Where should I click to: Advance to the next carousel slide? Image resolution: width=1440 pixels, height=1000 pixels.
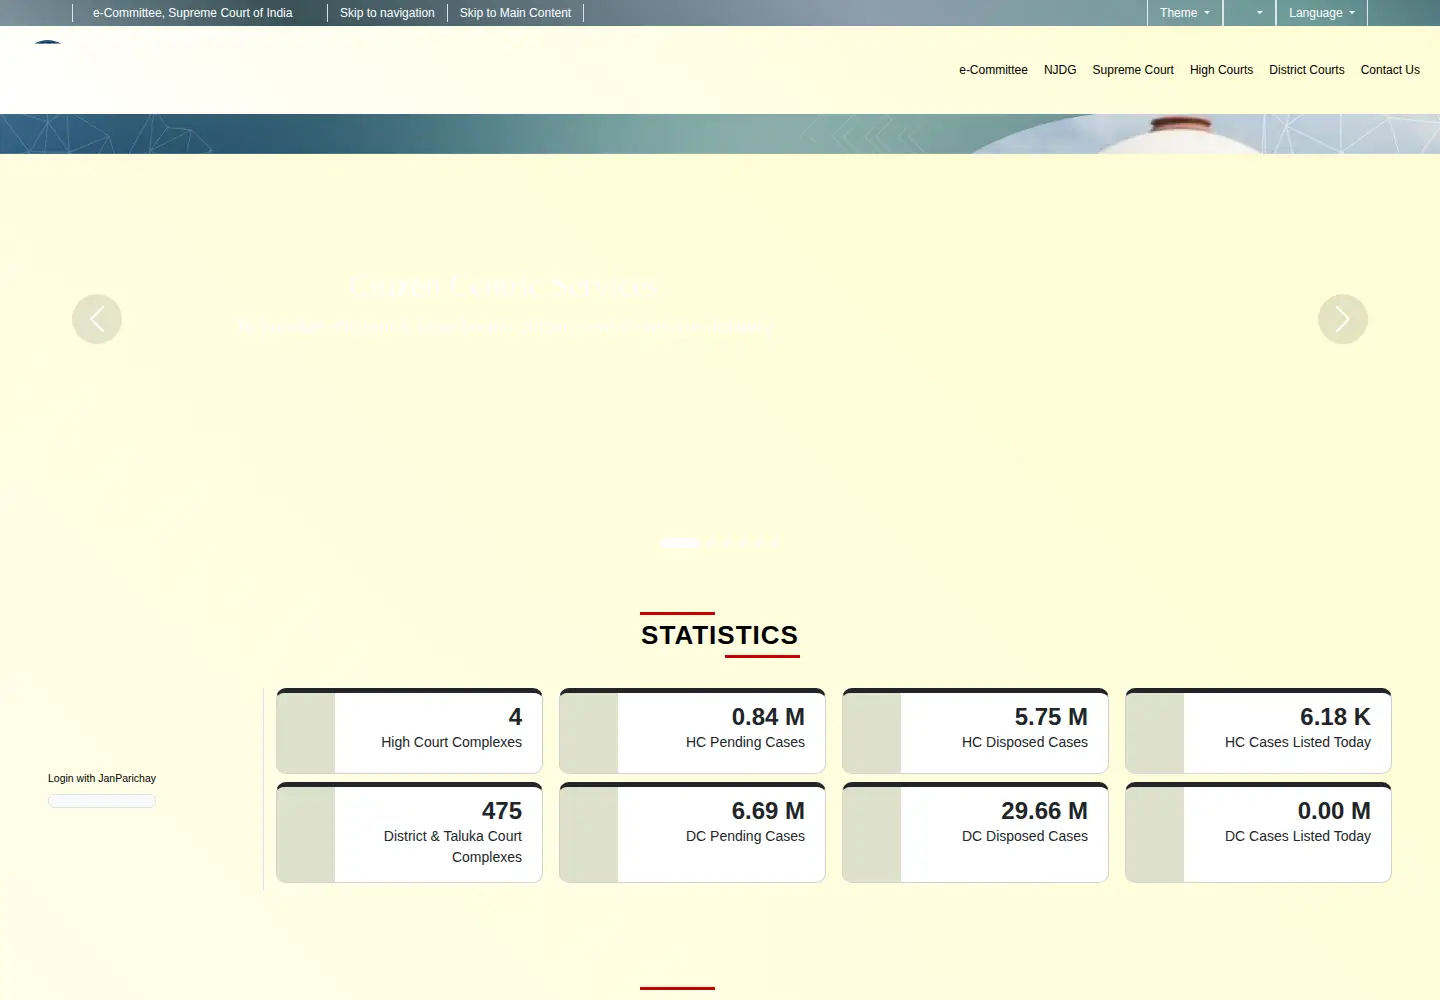[1343, 319]
